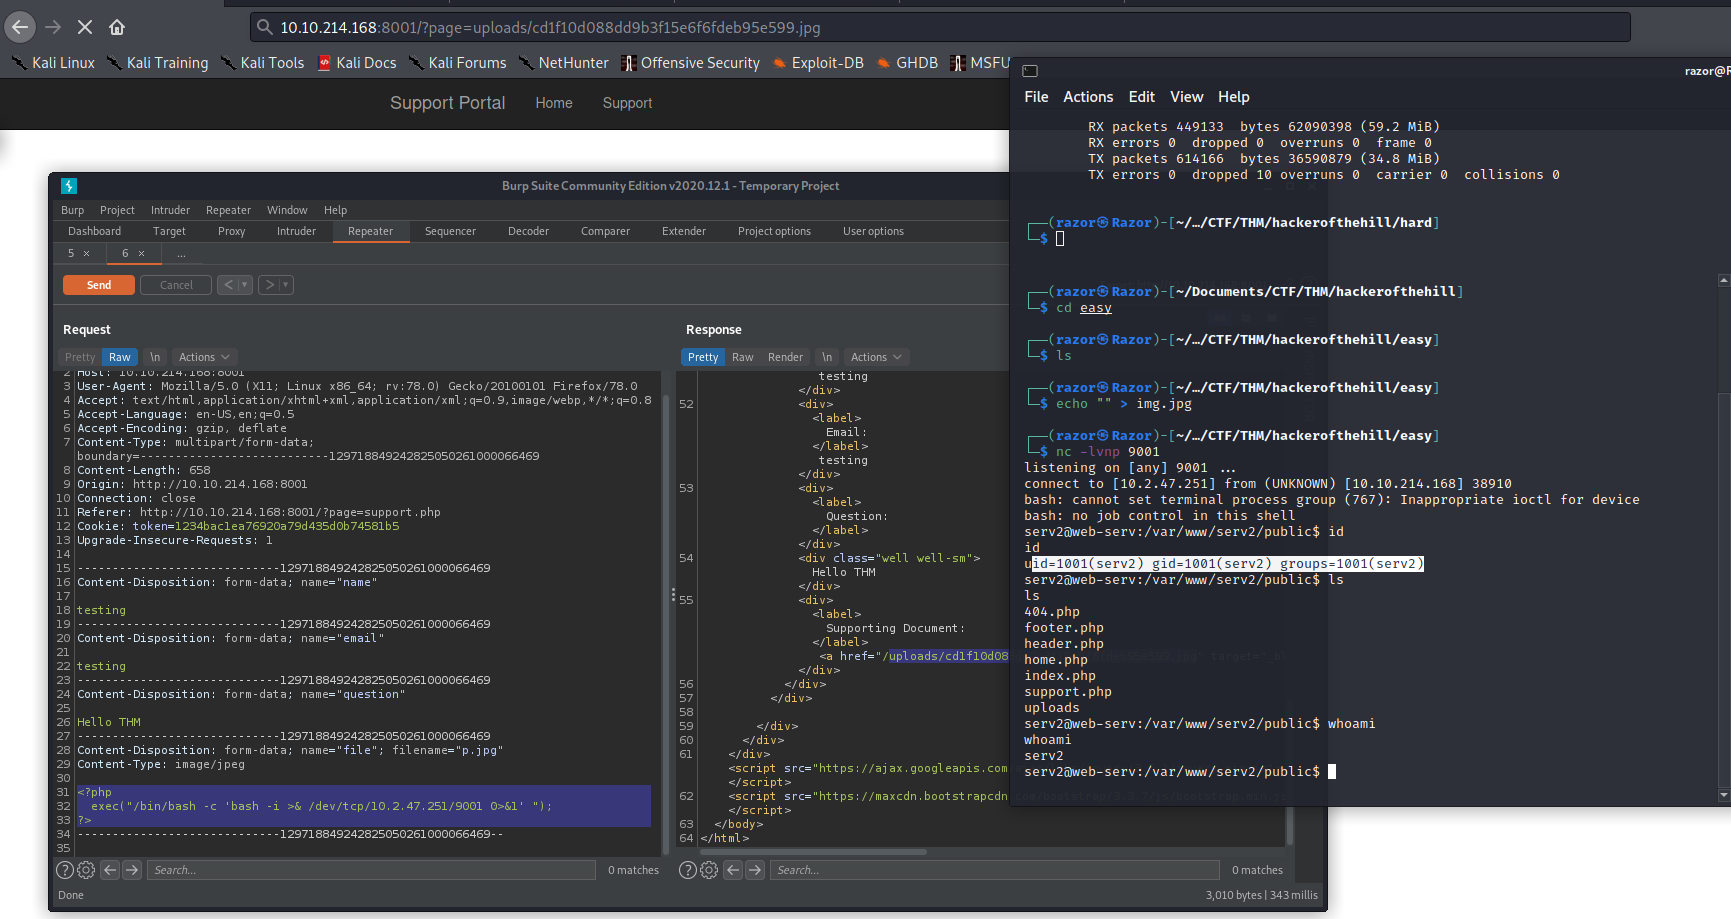
Task: Expand Request Actions dropdown
Action: (204, 357)
